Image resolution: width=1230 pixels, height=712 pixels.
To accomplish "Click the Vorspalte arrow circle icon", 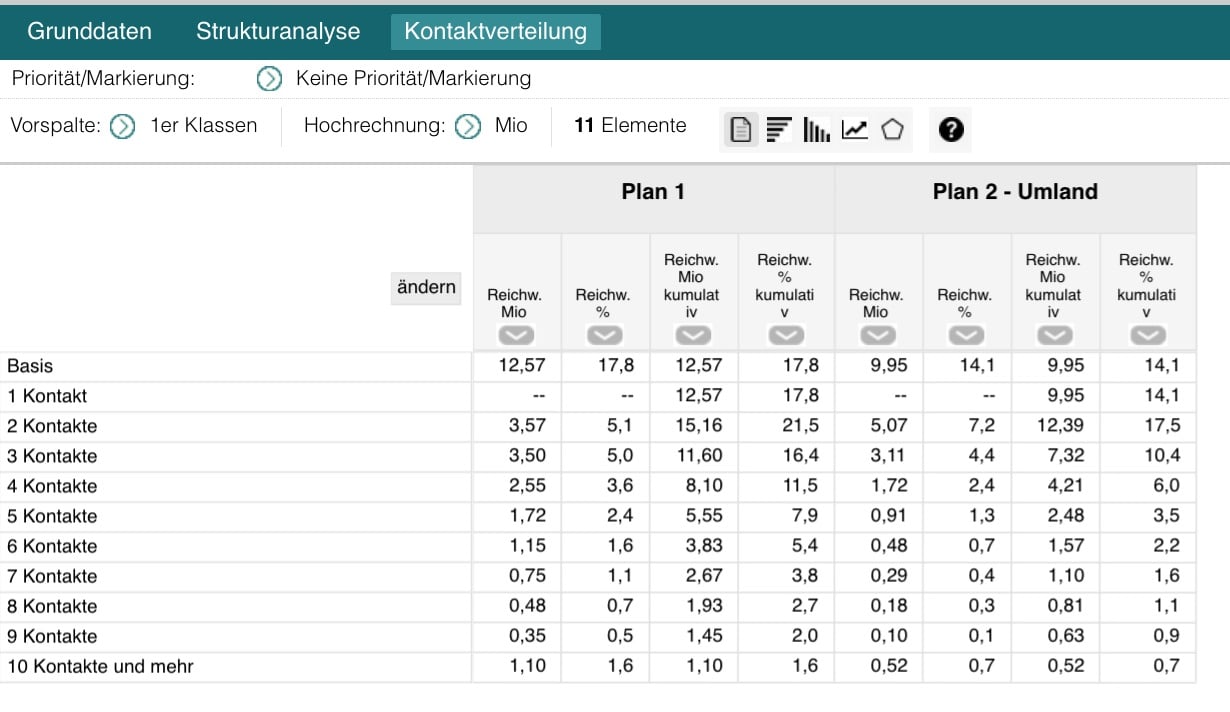I will [123, 126].
